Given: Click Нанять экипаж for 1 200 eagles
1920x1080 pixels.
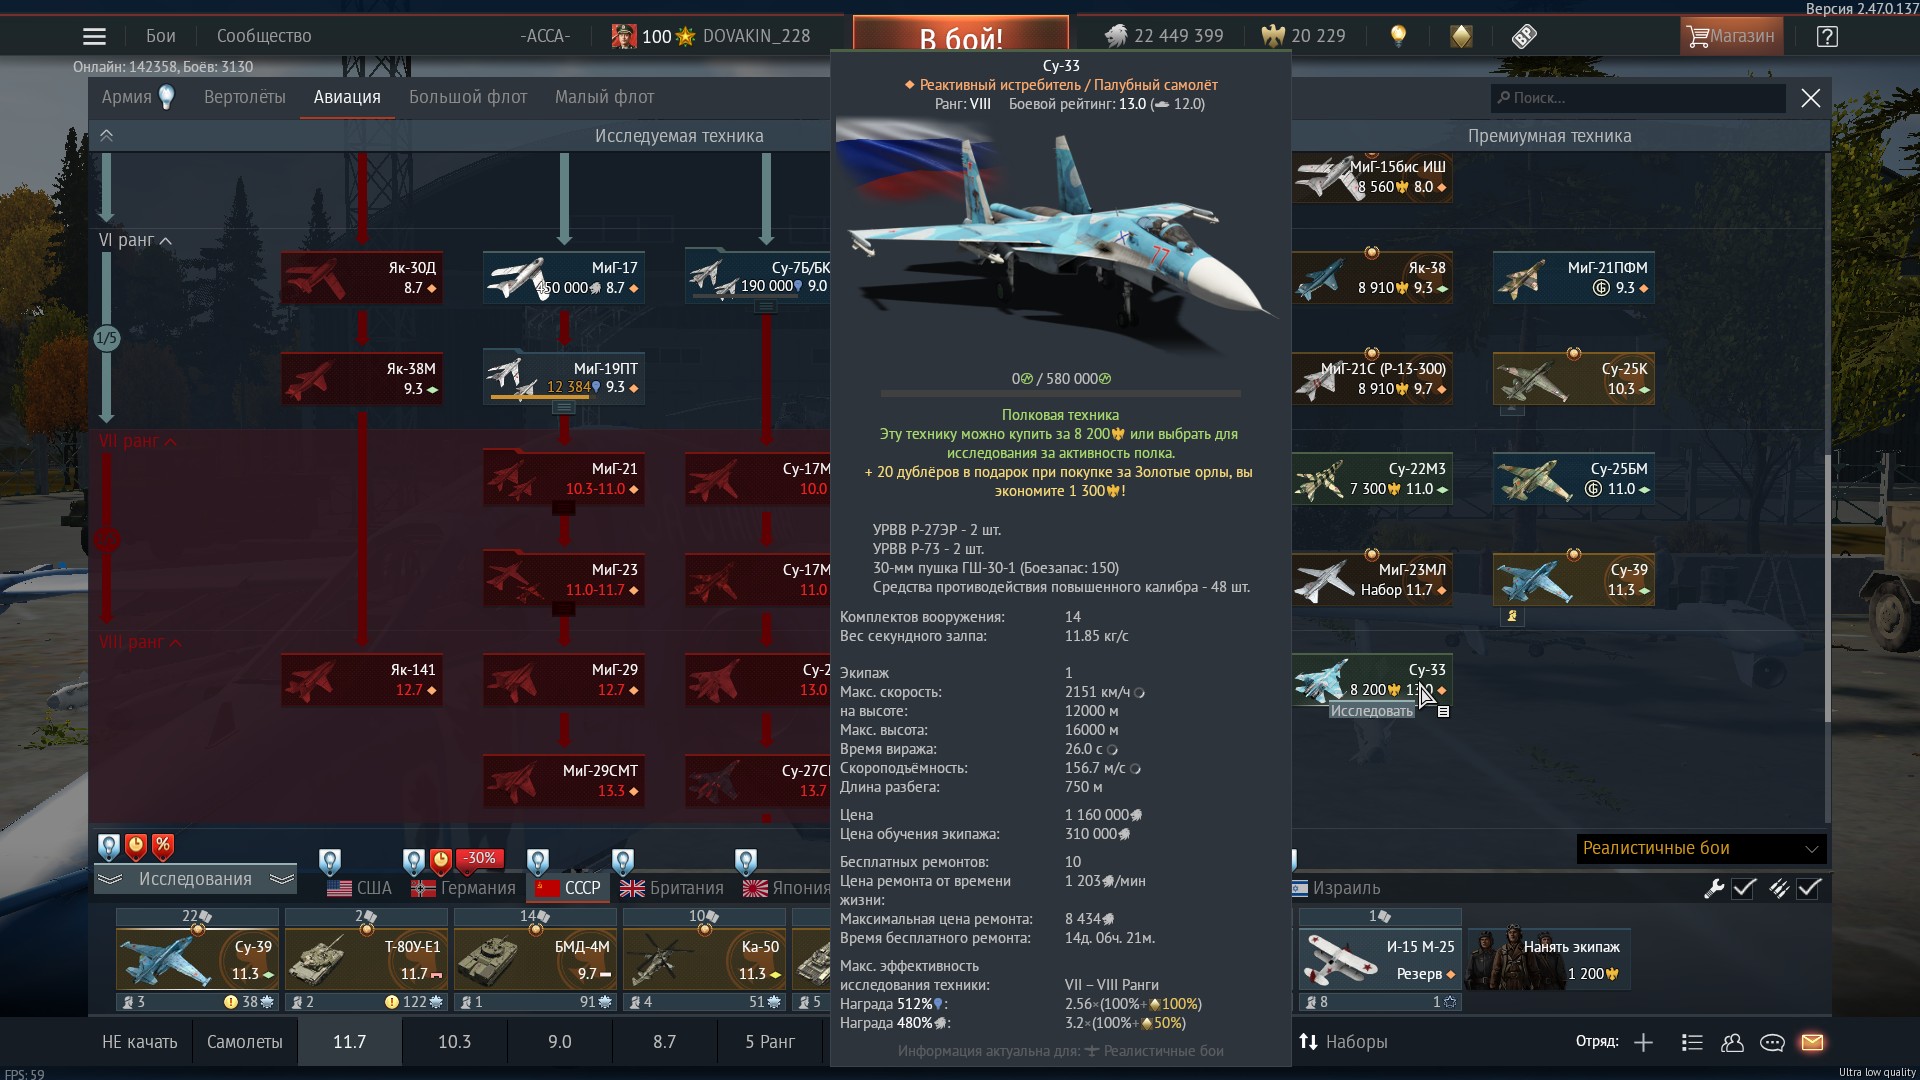Looking at the screenshot, I should pos(1549,960).
